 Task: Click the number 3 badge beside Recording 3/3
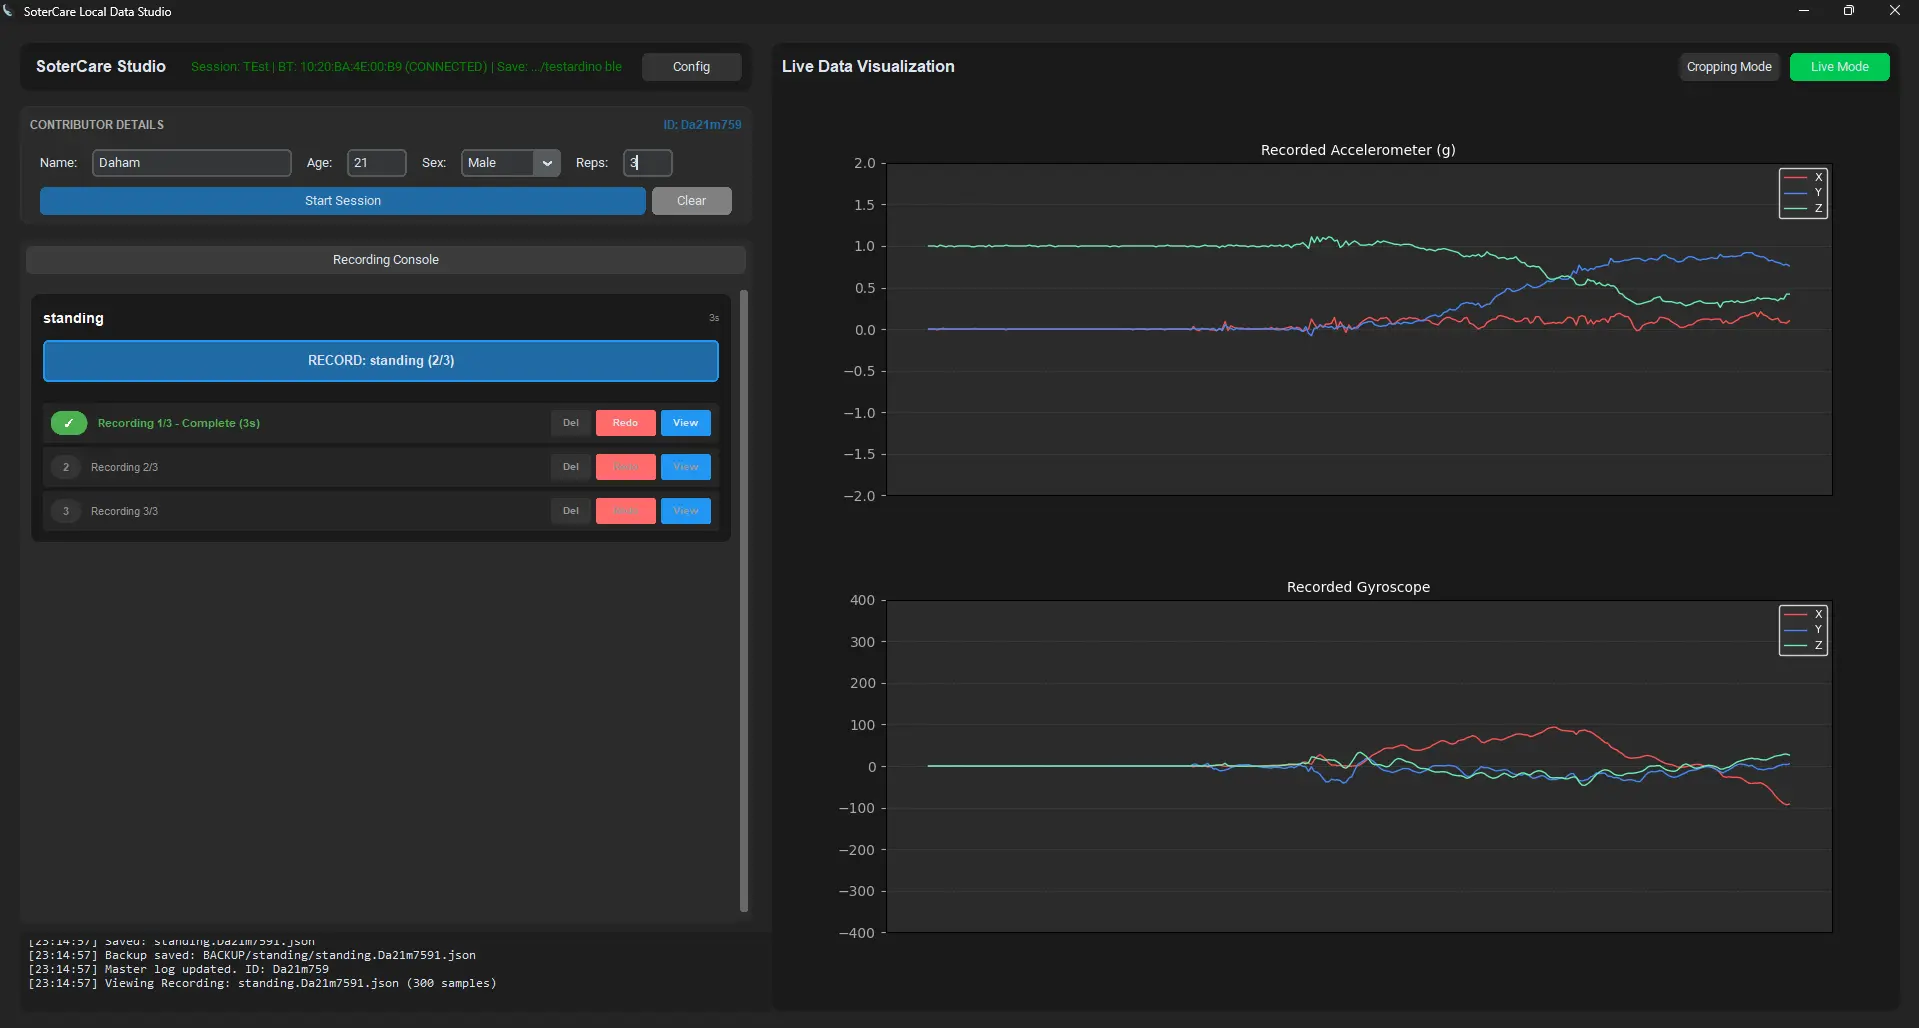pos(66,511)
